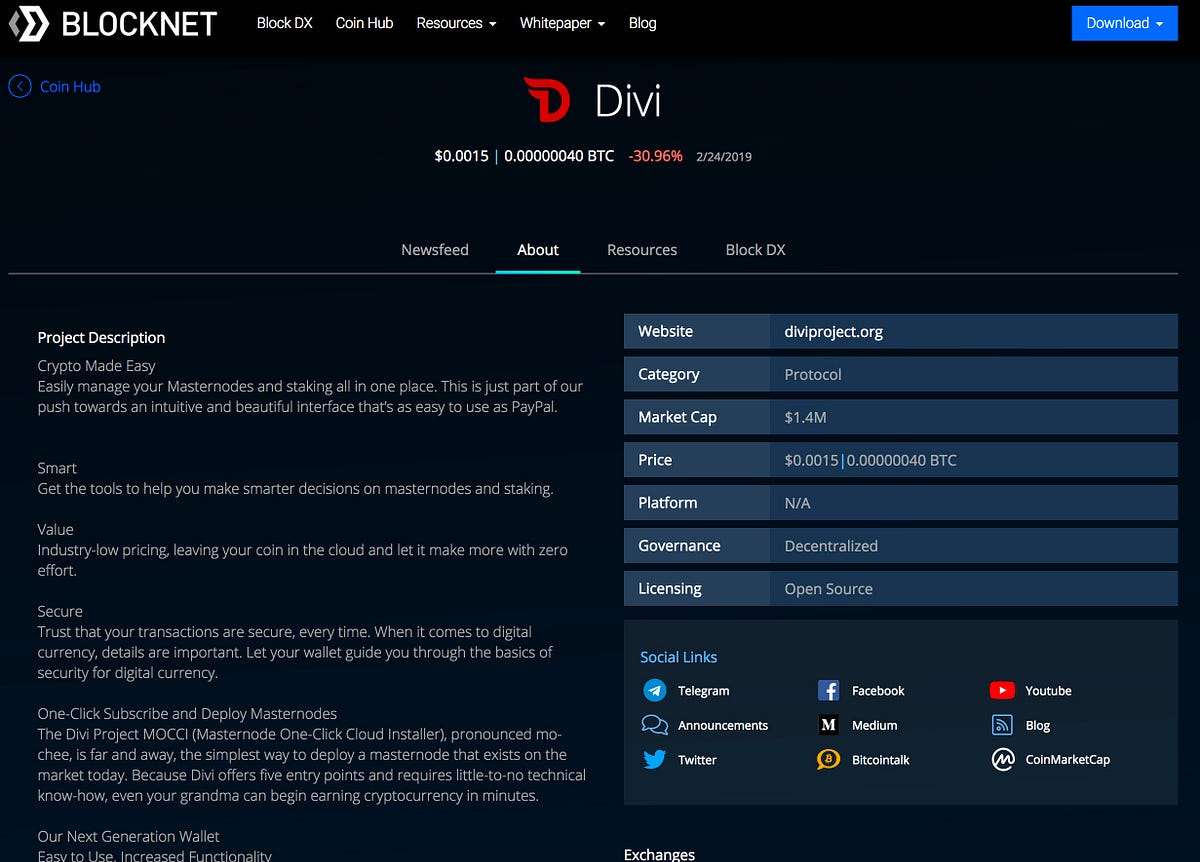Click the 0.00000040 BTC header value
This screenshot has width=1200, height=862.
pos(559,156)
